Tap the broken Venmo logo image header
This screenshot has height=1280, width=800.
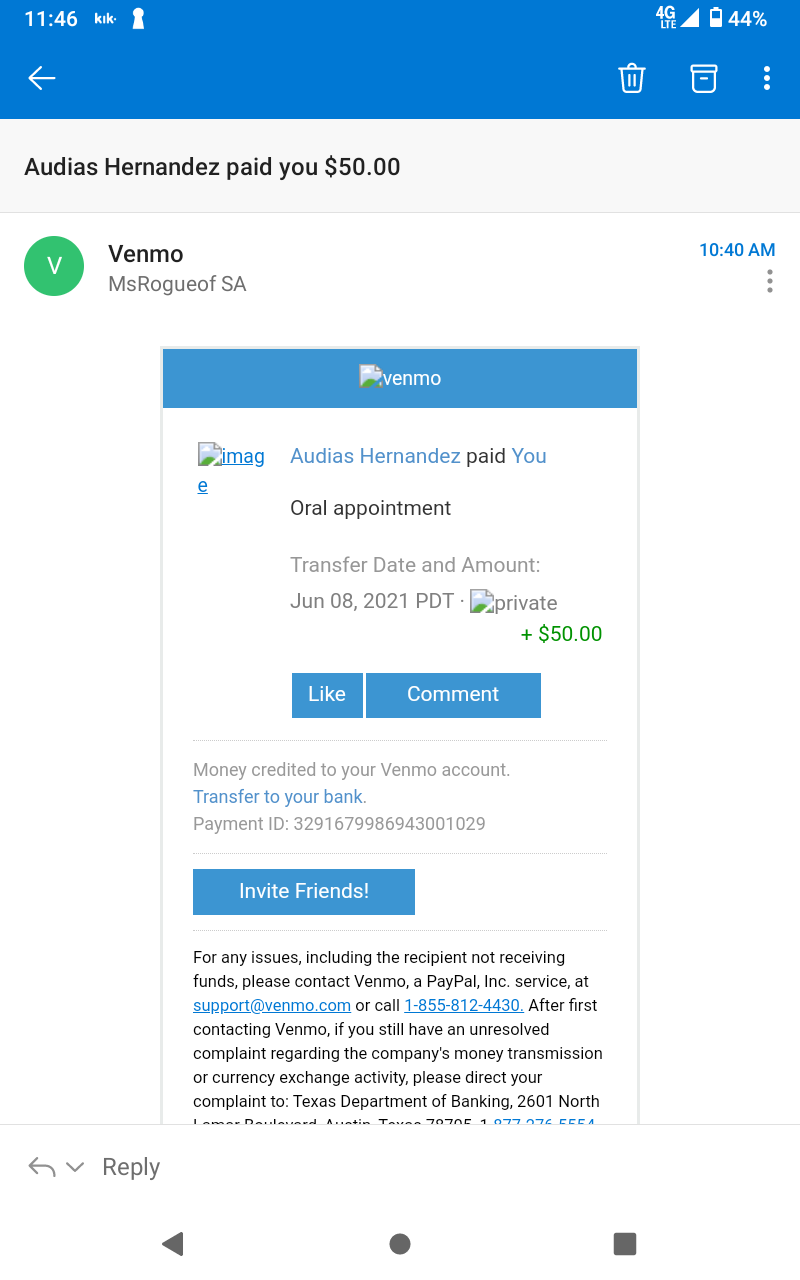(400, 378)
